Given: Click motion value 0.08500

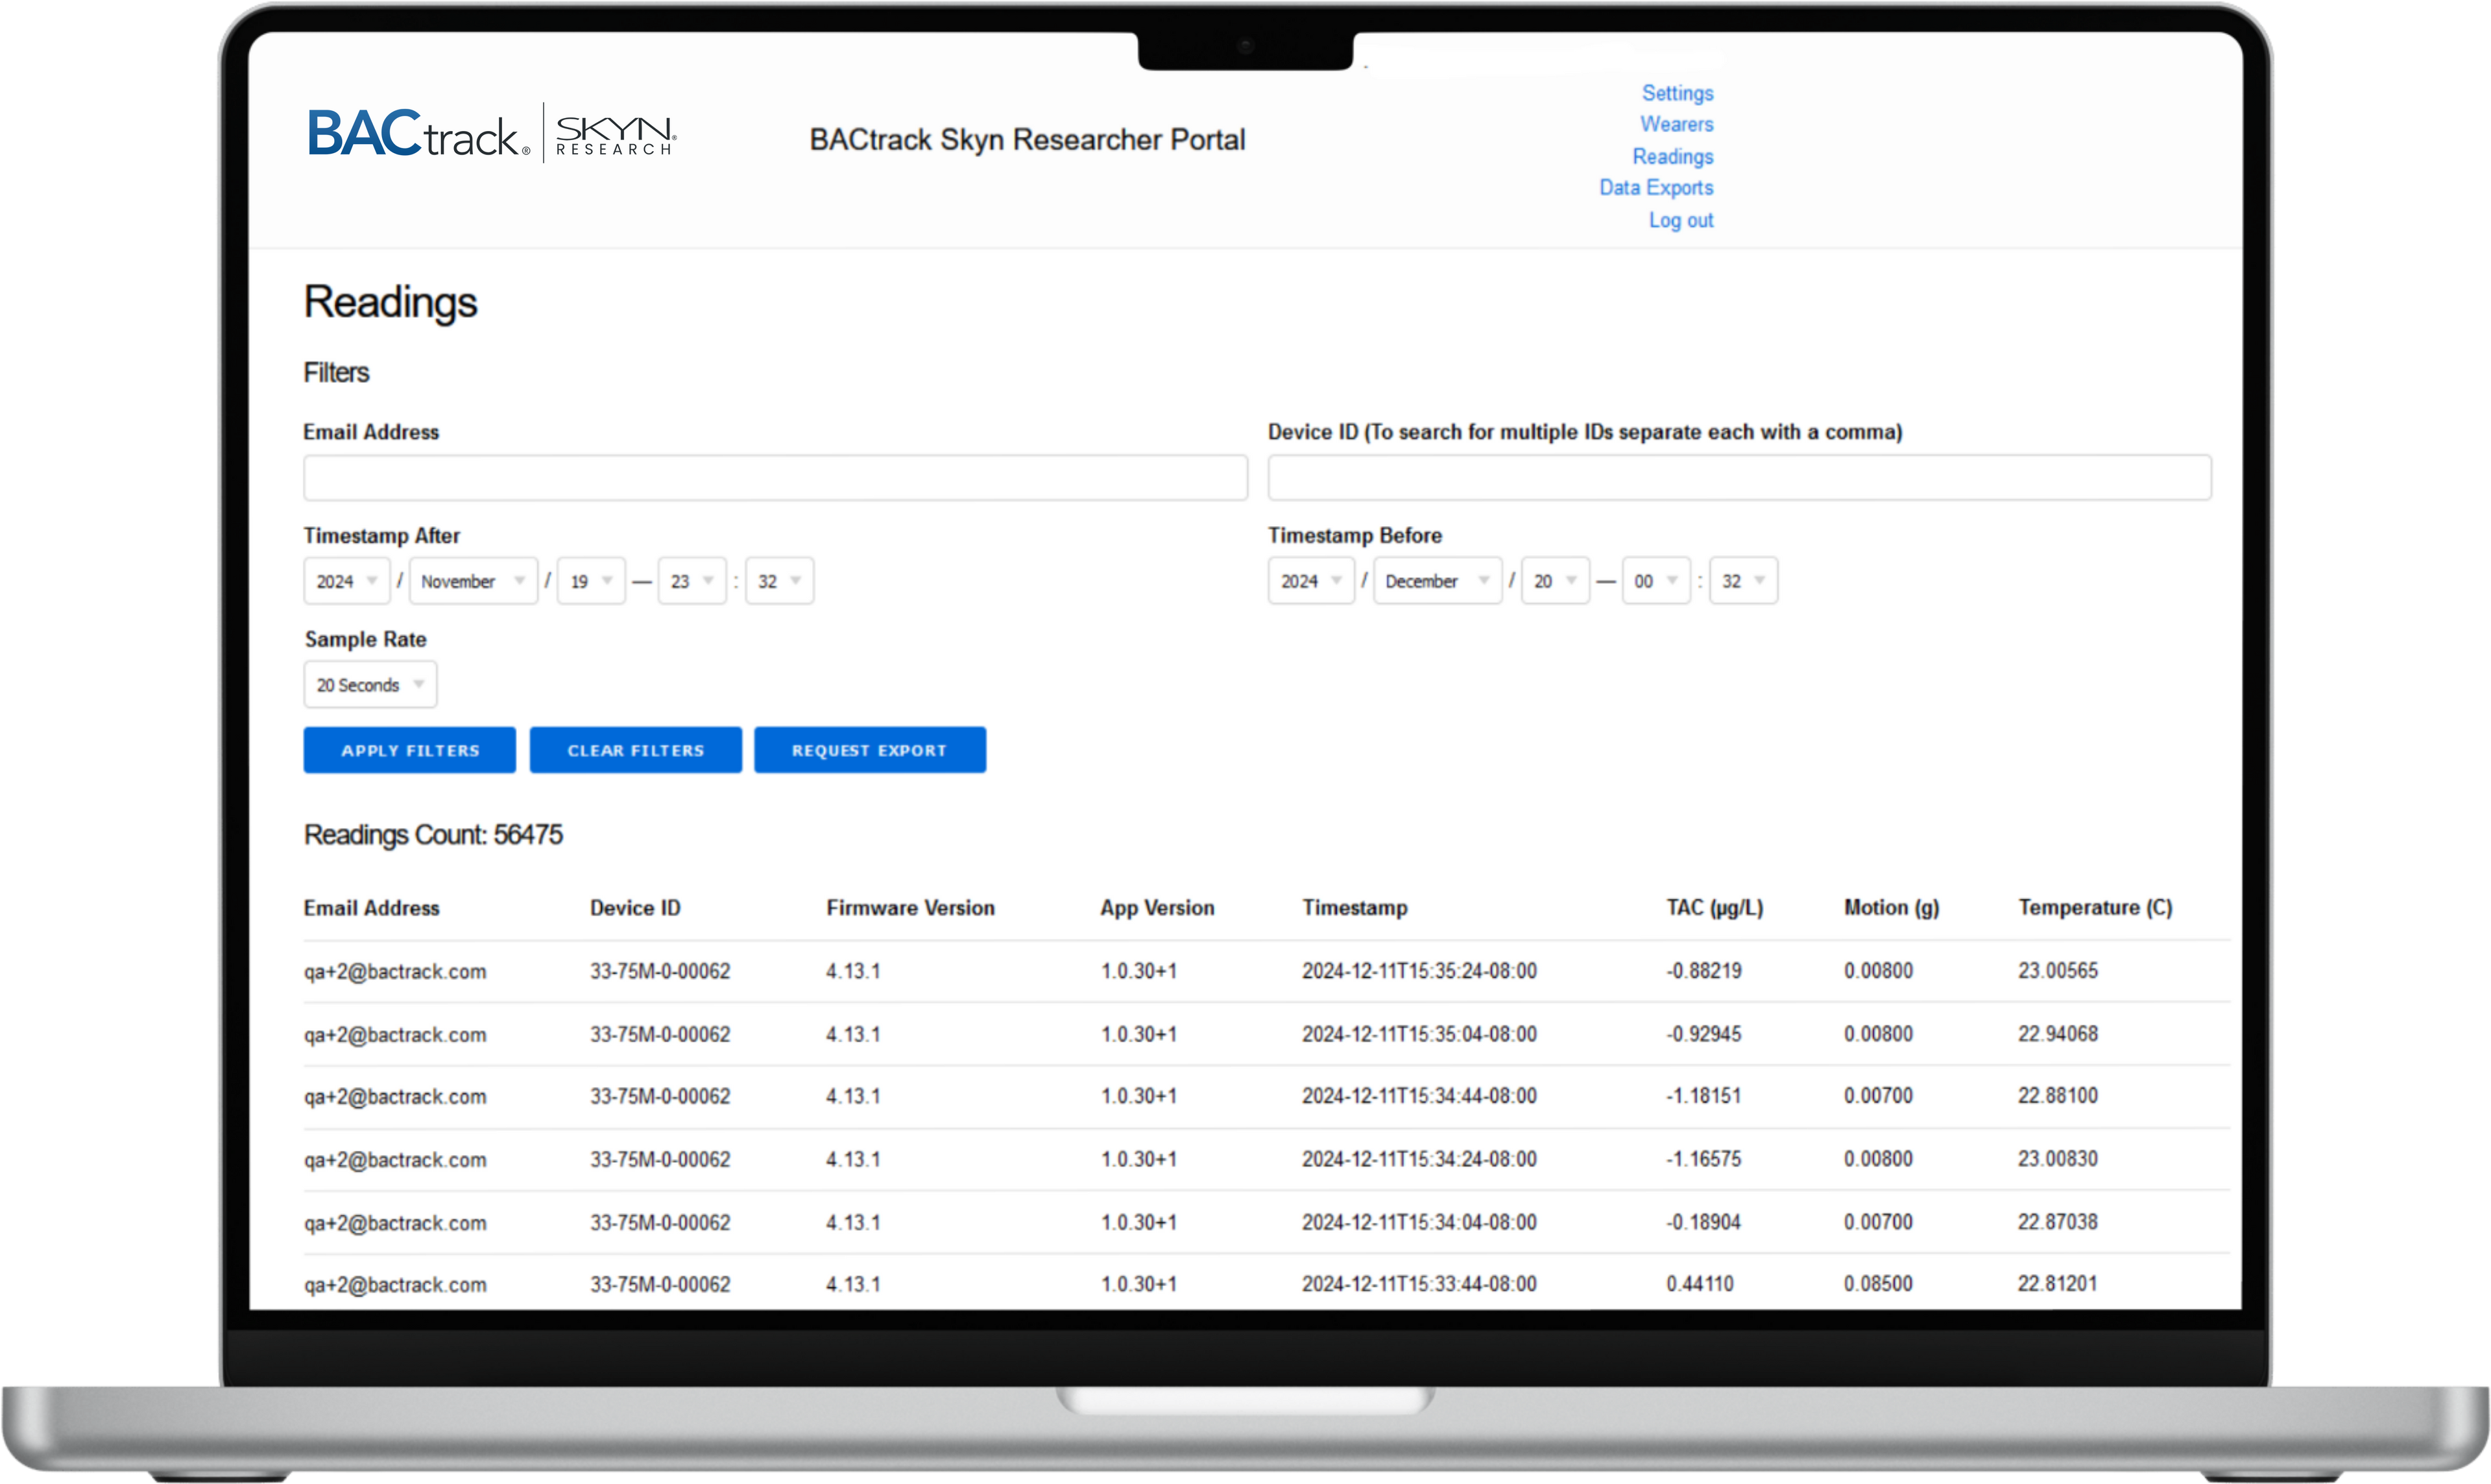Looking at the screenshot, I should [x=1878, y=1284].
